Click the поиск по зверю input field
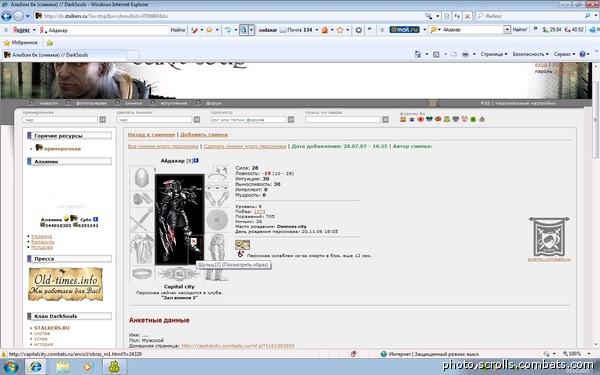Image resolution: width=600 pixels, height=375 pixels. pyautogui.click(x=343, y=120)
